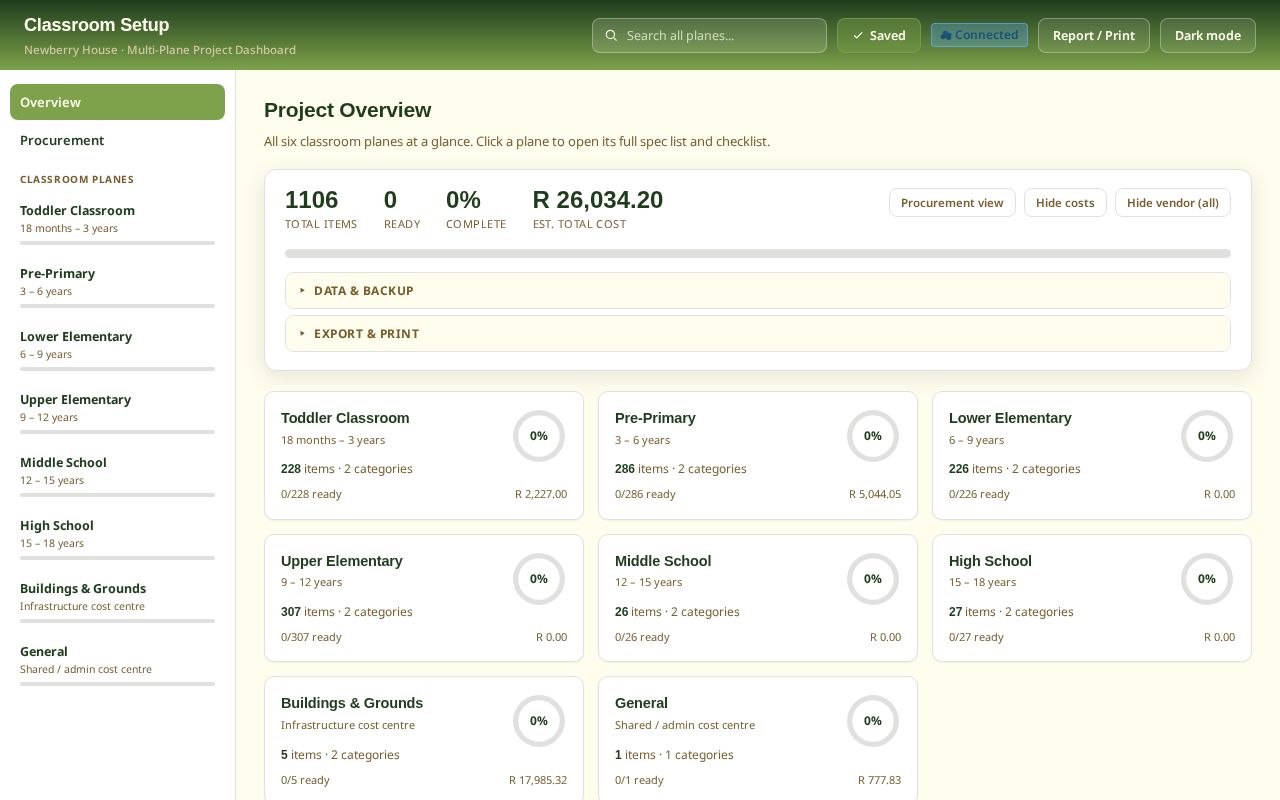Click the 0 Ready statistic
This screenshot has width=1280, height=800.
402,209
